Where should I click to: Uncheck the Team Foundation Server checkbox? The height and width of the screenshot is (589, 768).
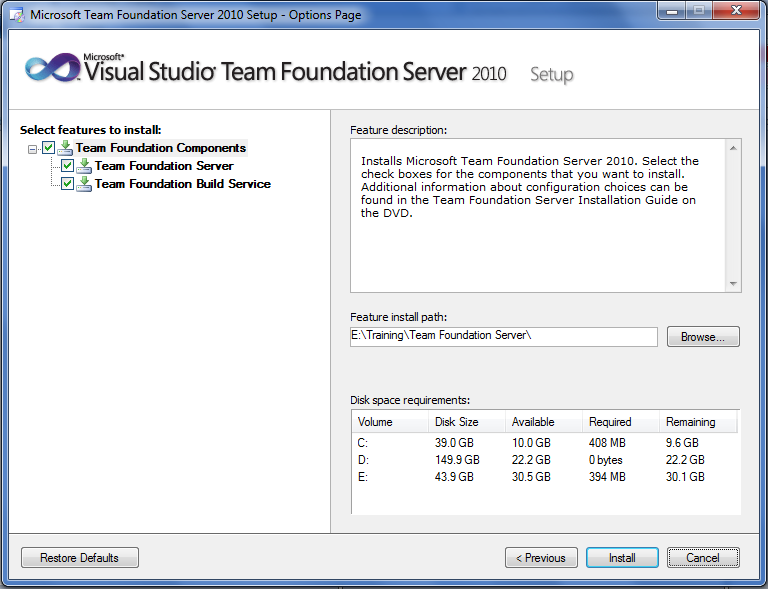coord(67,165)
